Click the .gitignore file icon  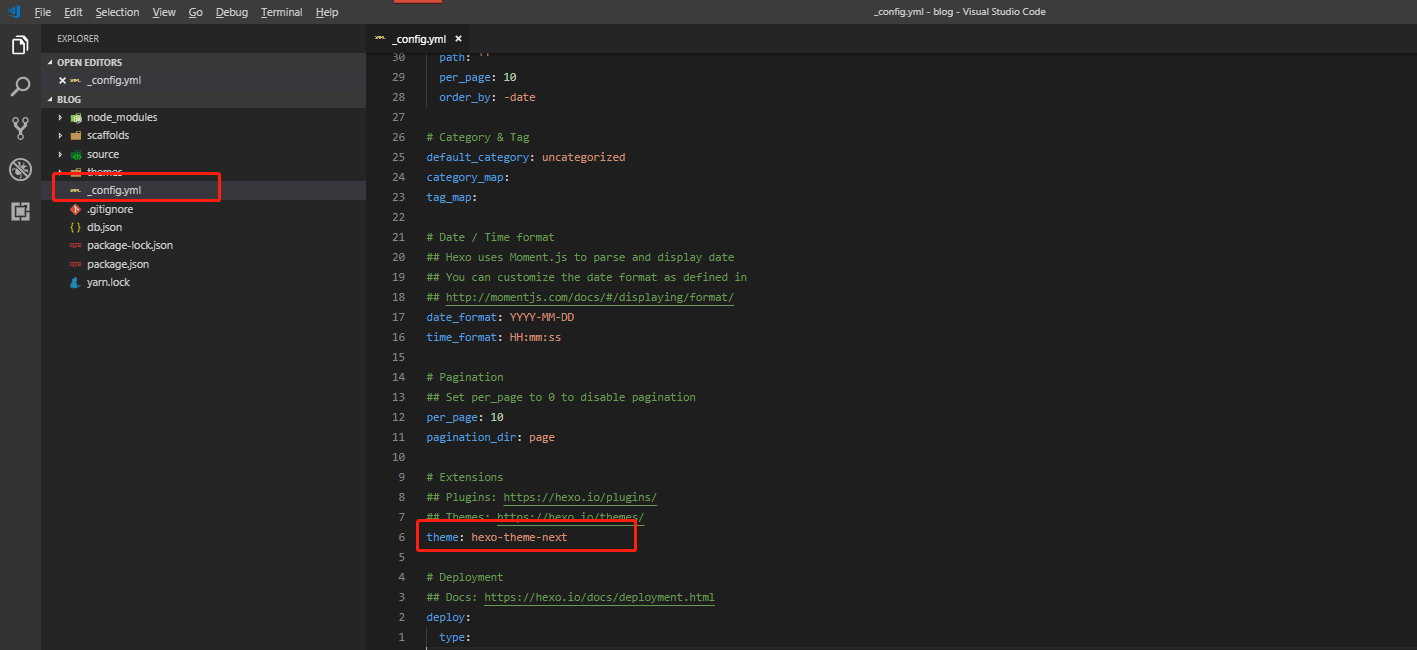click(x=76, y=209)
